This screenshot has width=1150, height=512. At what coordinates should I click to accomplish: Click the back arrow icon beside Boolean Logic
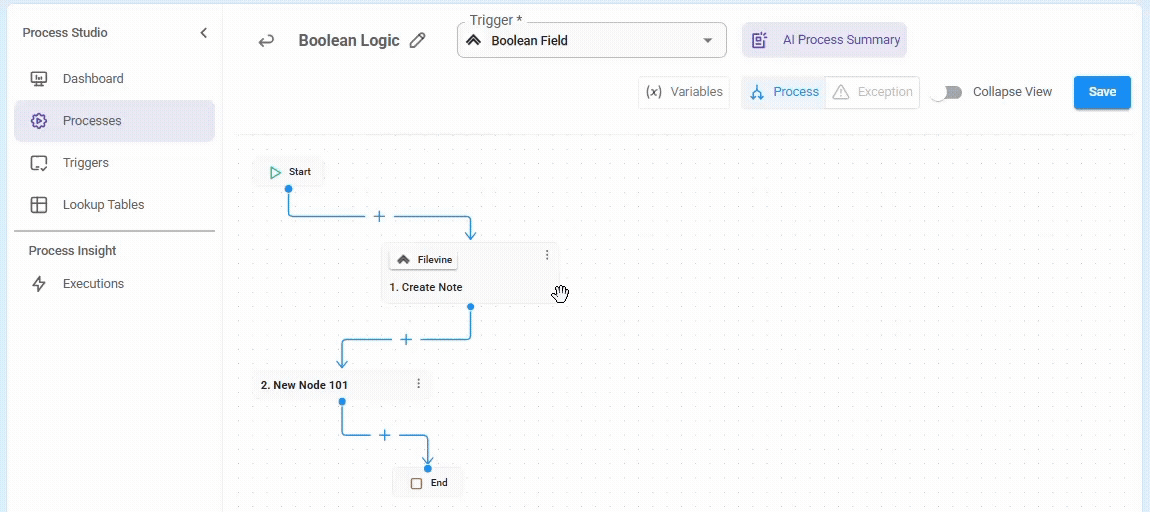coord(266,41)
